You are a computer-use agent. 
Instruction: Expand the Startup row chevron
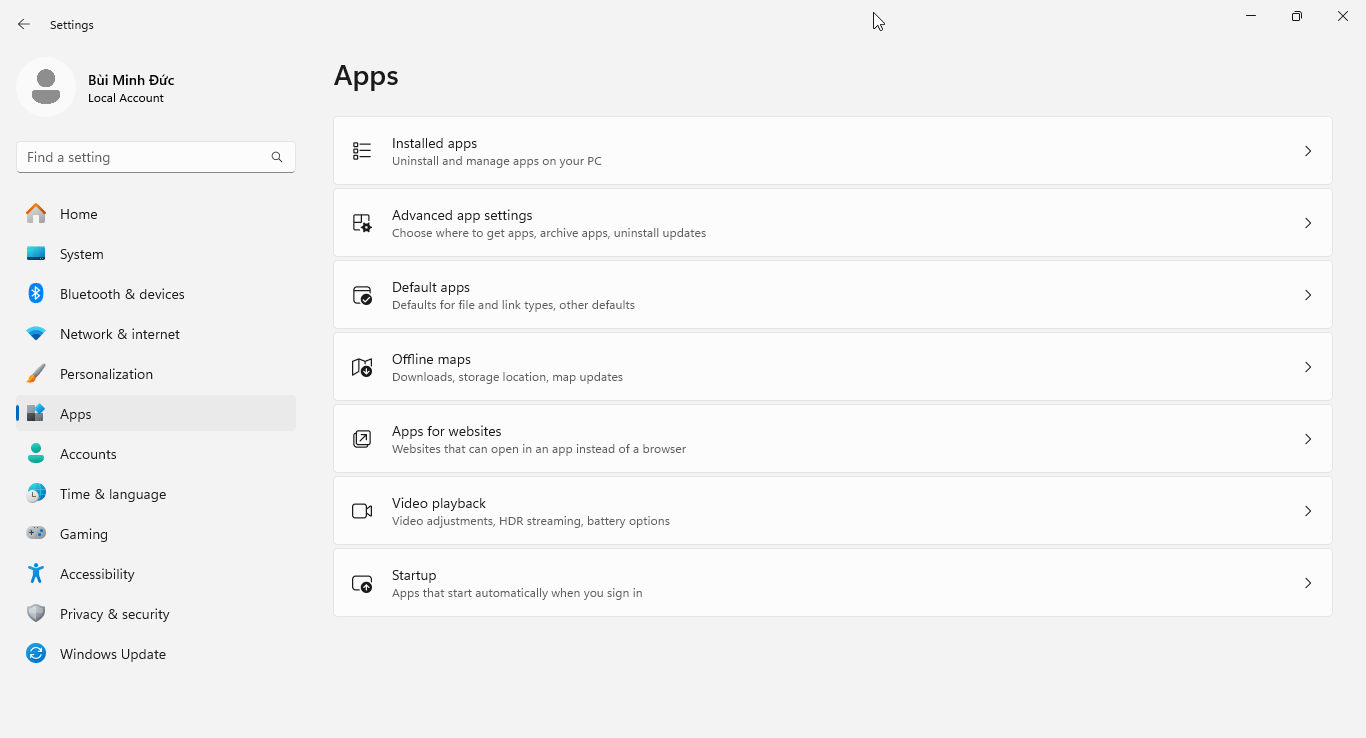1307,583
